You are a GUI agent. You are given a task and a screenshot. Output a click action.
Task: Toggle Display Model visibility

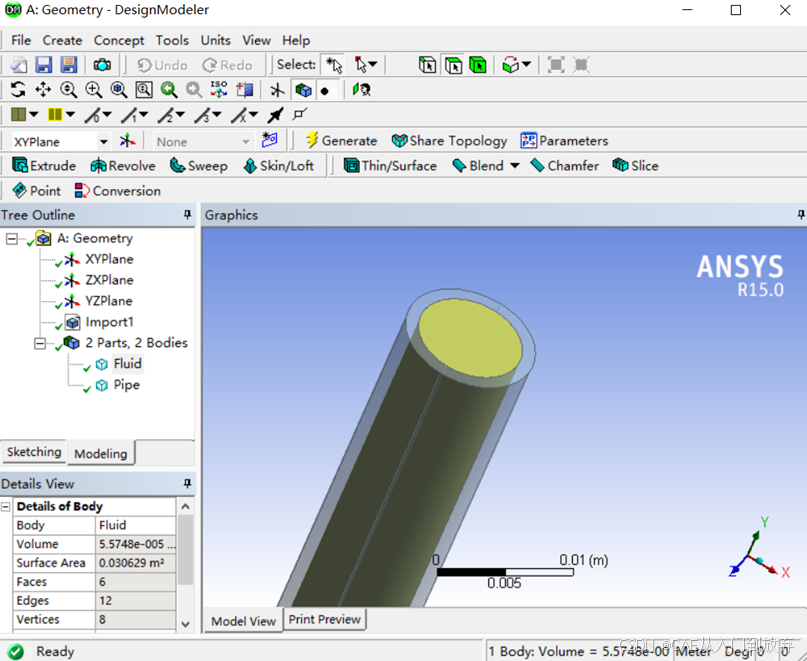tap(303, 90)
